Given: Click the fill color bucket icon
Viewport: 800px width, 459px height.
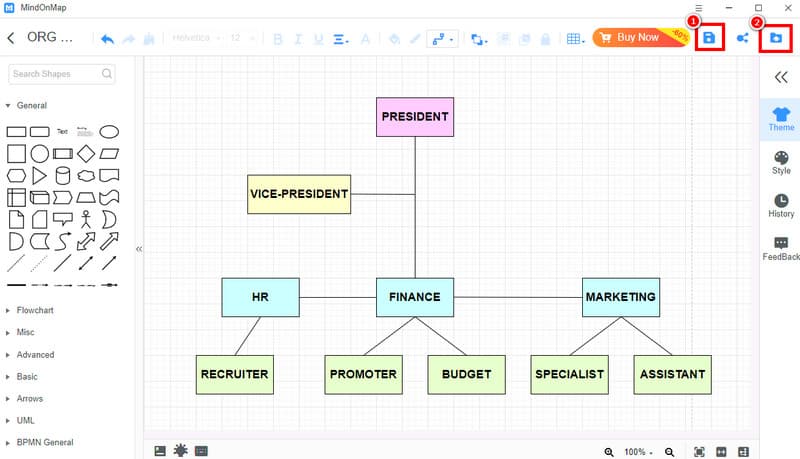Looking at the screenshot, I should click(x=394, y=39).
